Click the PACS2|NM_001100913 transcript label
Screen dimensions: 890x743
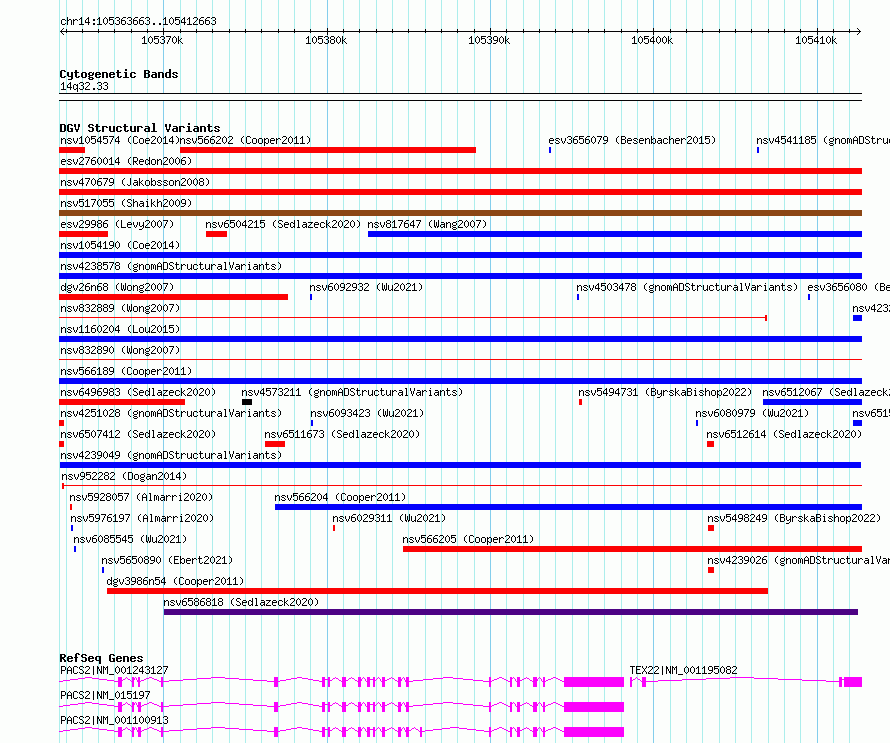(114, 720)
